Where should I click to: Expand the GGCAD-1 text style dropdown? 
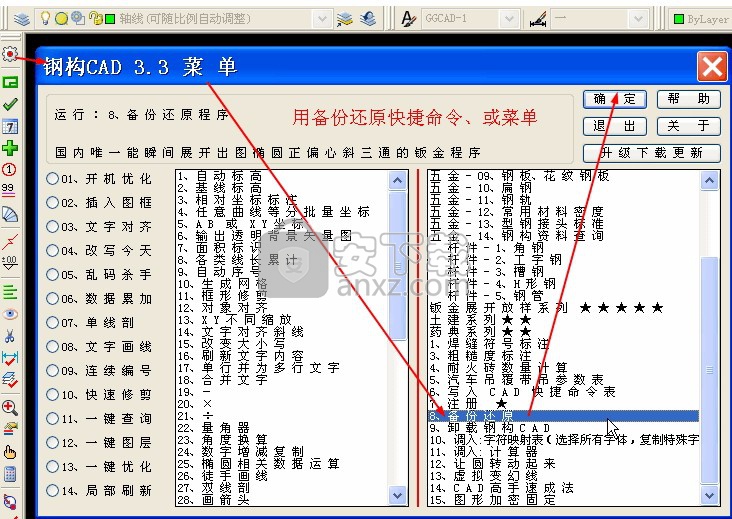coord(509,19)
